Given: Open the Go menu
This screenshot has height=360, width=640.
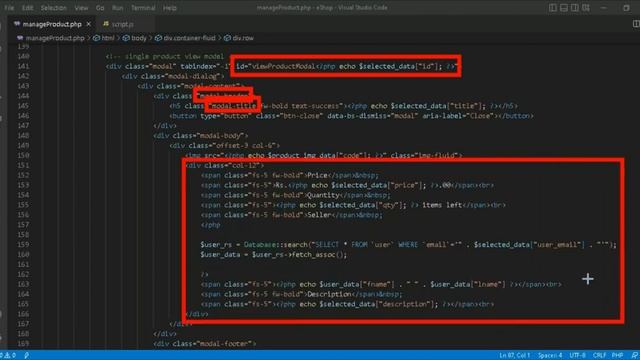Looking at the screenshot, I should click(100, 8).
